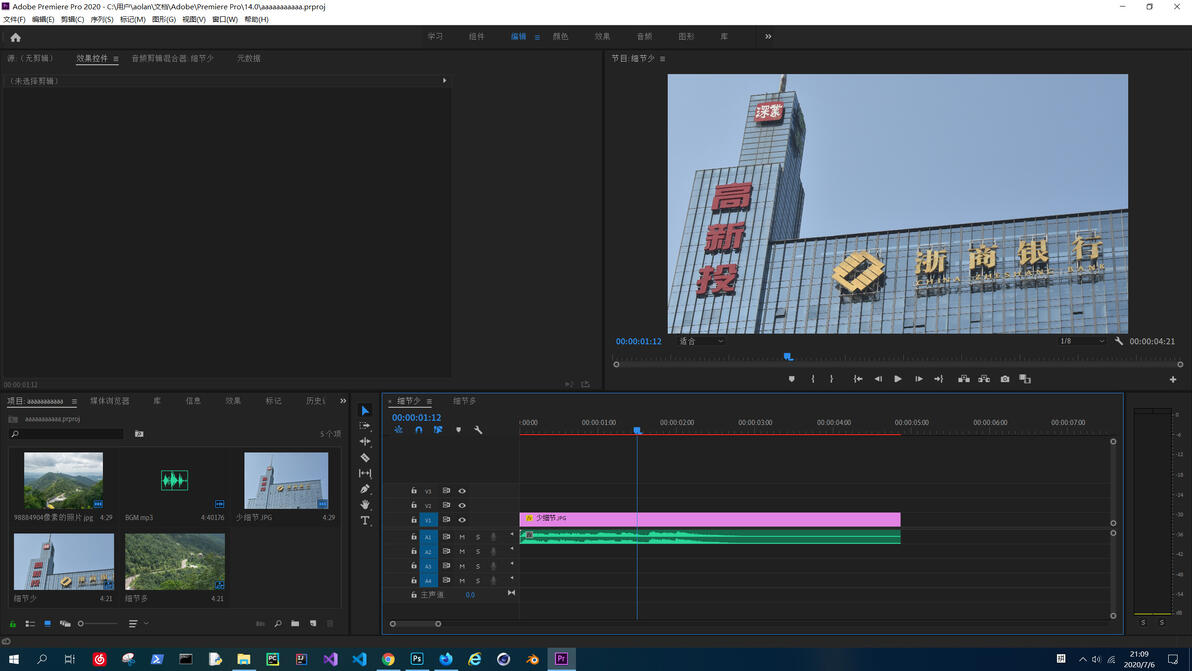This screenshot has width=1192, height=671.
Task: Go to In point in program monitor
Action: (x=858, y=378)
